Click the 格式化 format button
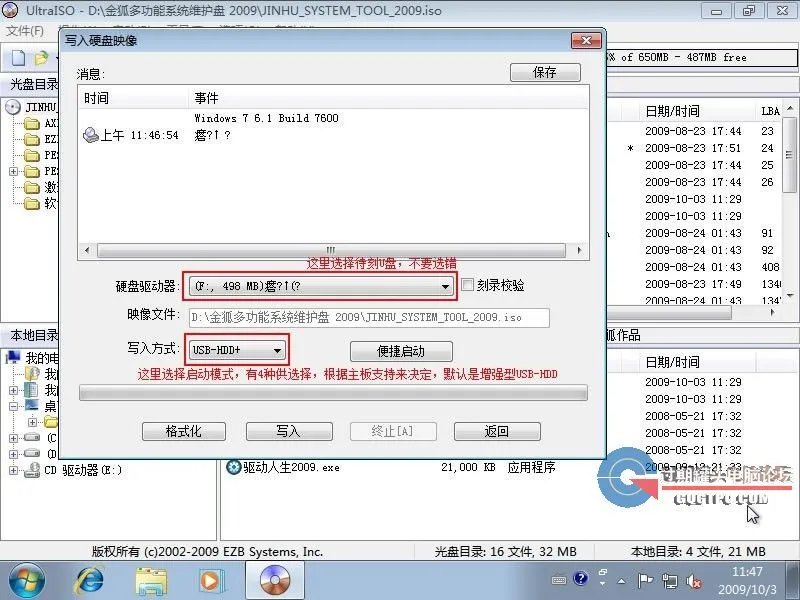The width and height of the screenshot is (800, 600). coord(184,431)
